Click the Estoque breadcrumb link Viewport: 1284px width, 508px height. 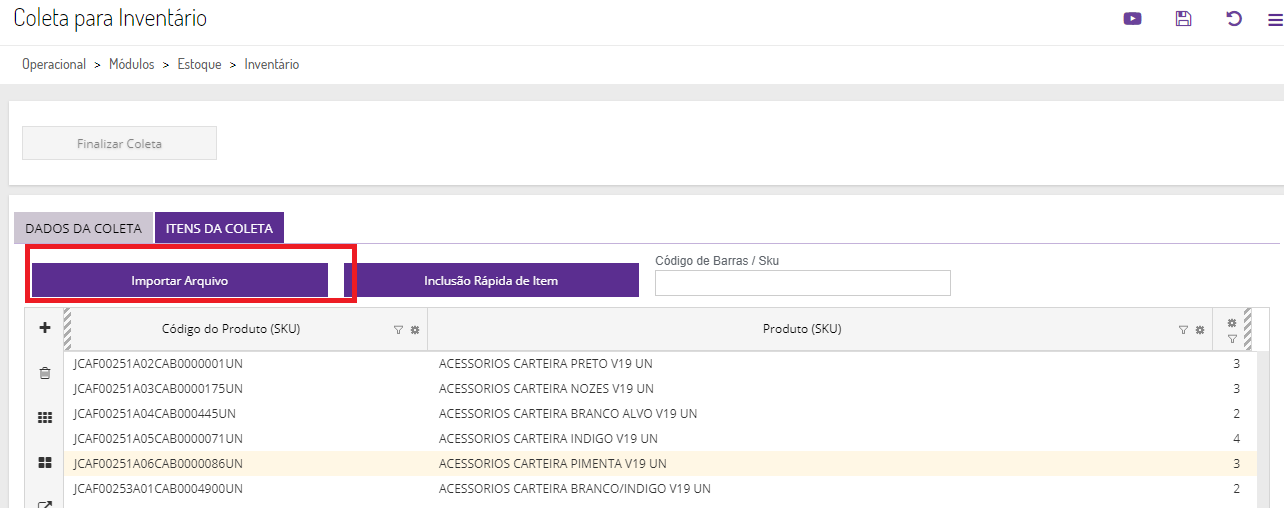(199, 64)
